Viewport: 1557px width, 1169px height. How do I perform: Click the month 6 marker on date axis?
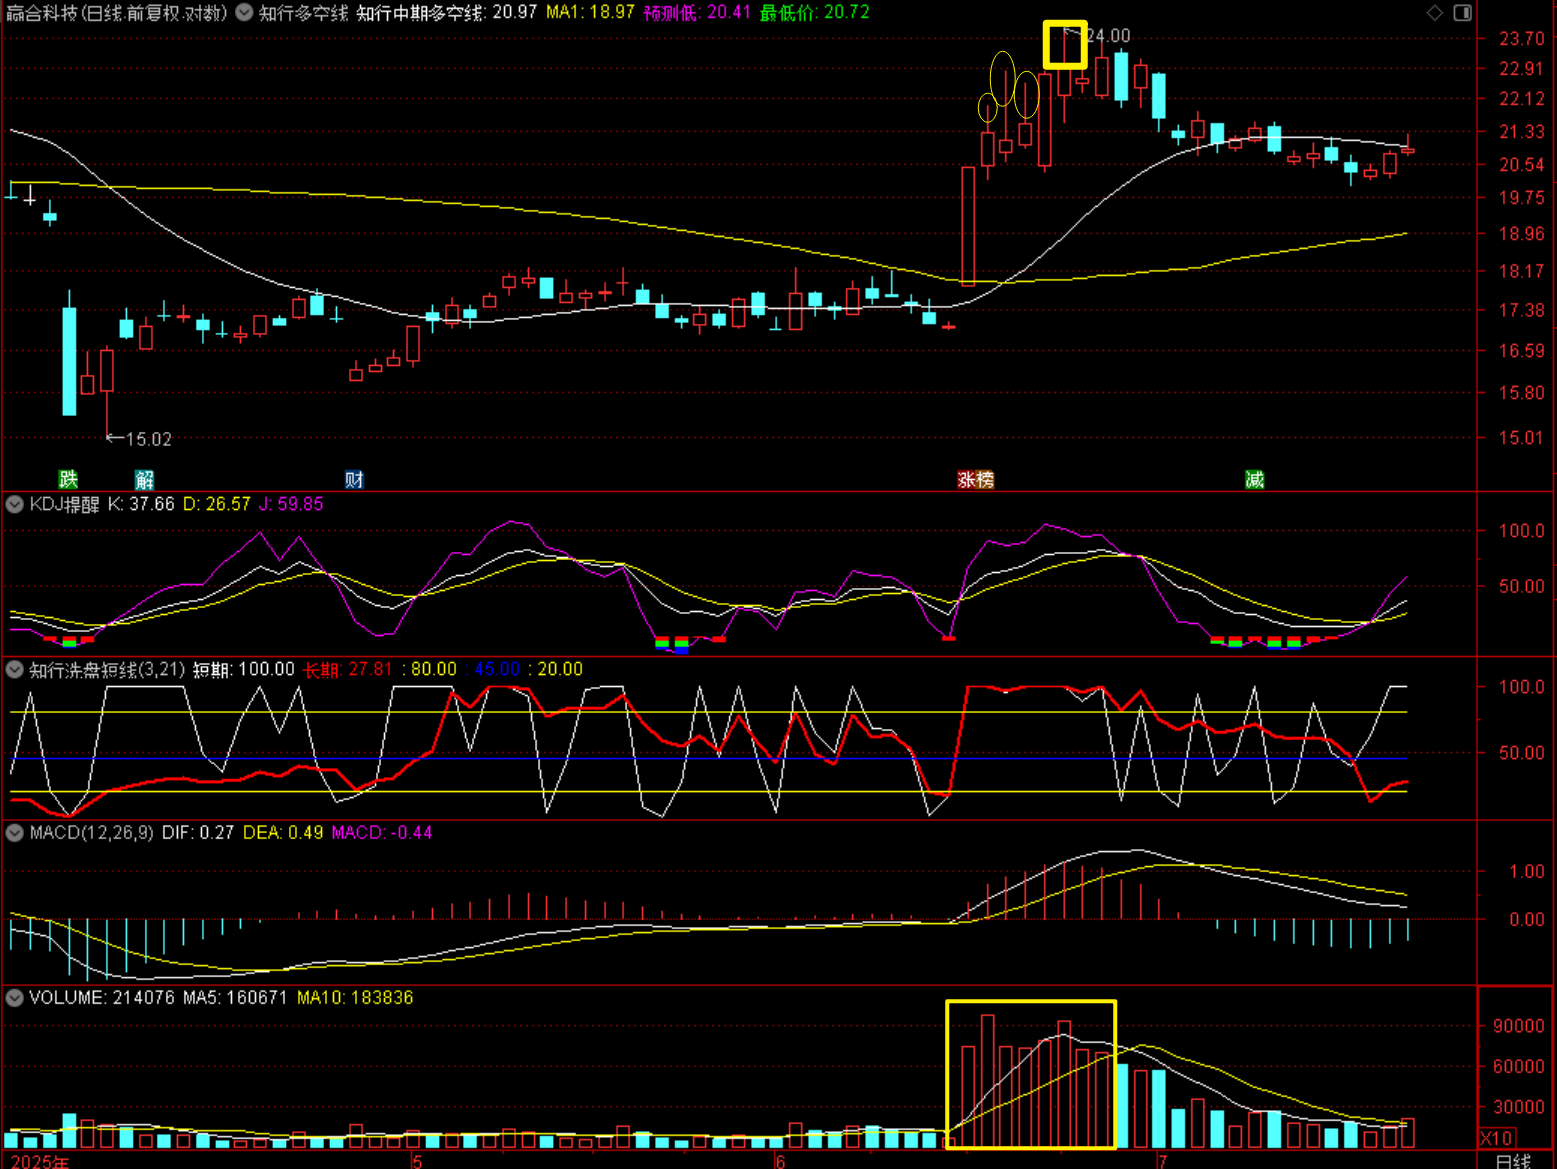[781, 1161]
